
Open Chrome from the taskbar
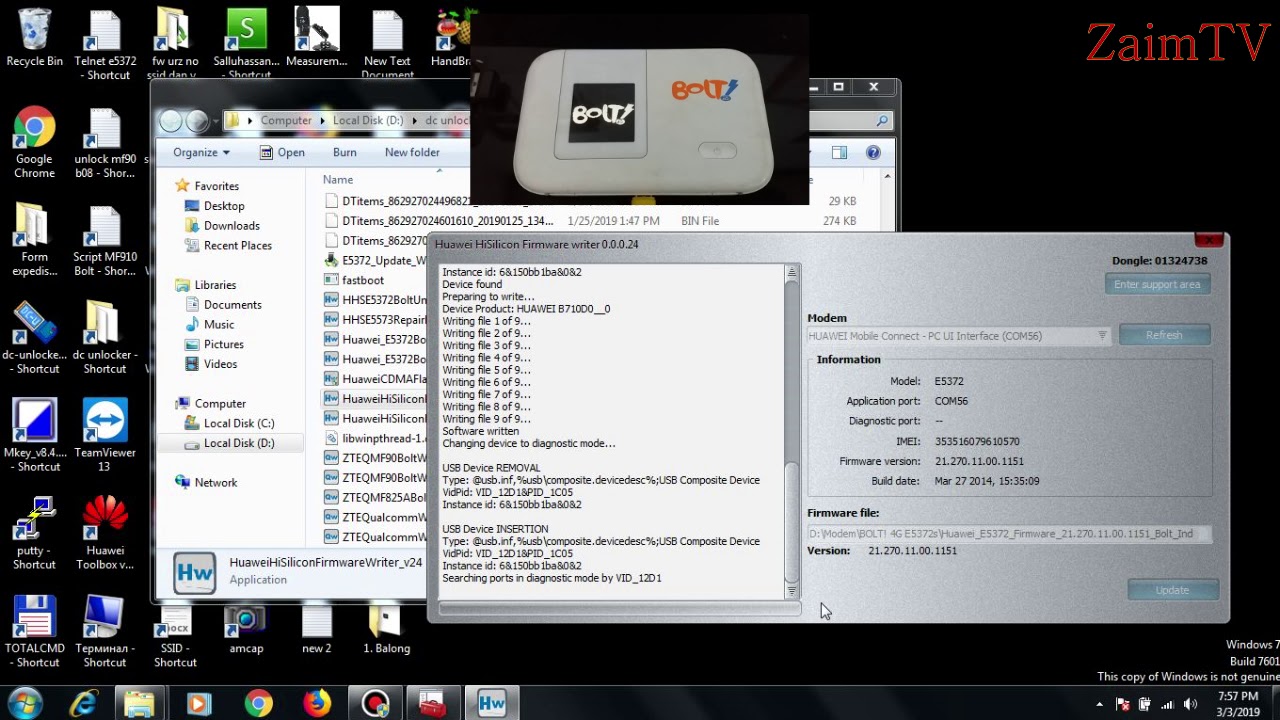[258, 704]
